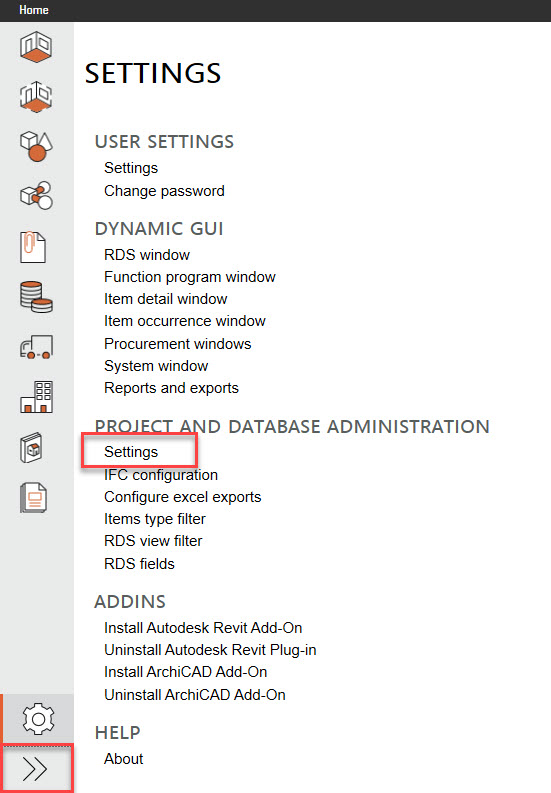Click the office buildings icon

pyautogui.click(x=36, y=397)
